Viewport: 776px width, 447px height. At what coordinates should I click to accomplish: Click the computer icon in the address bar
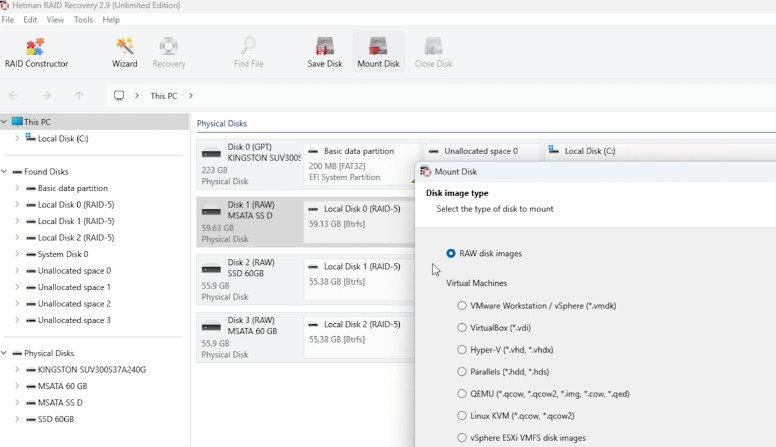119,96
